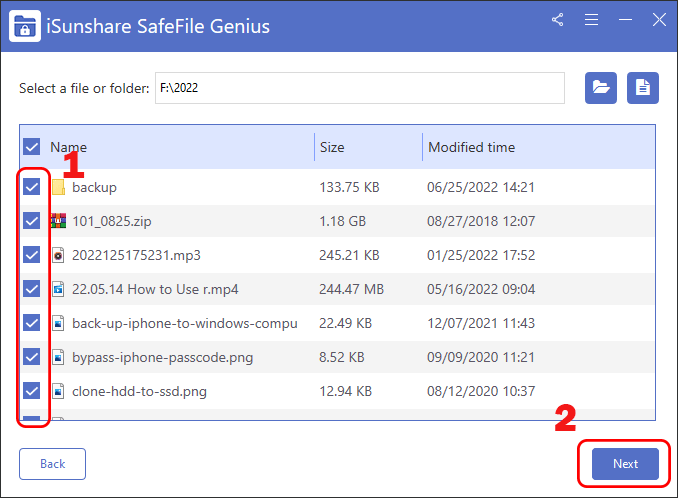Click the add file document button

[x=643, y=88]
